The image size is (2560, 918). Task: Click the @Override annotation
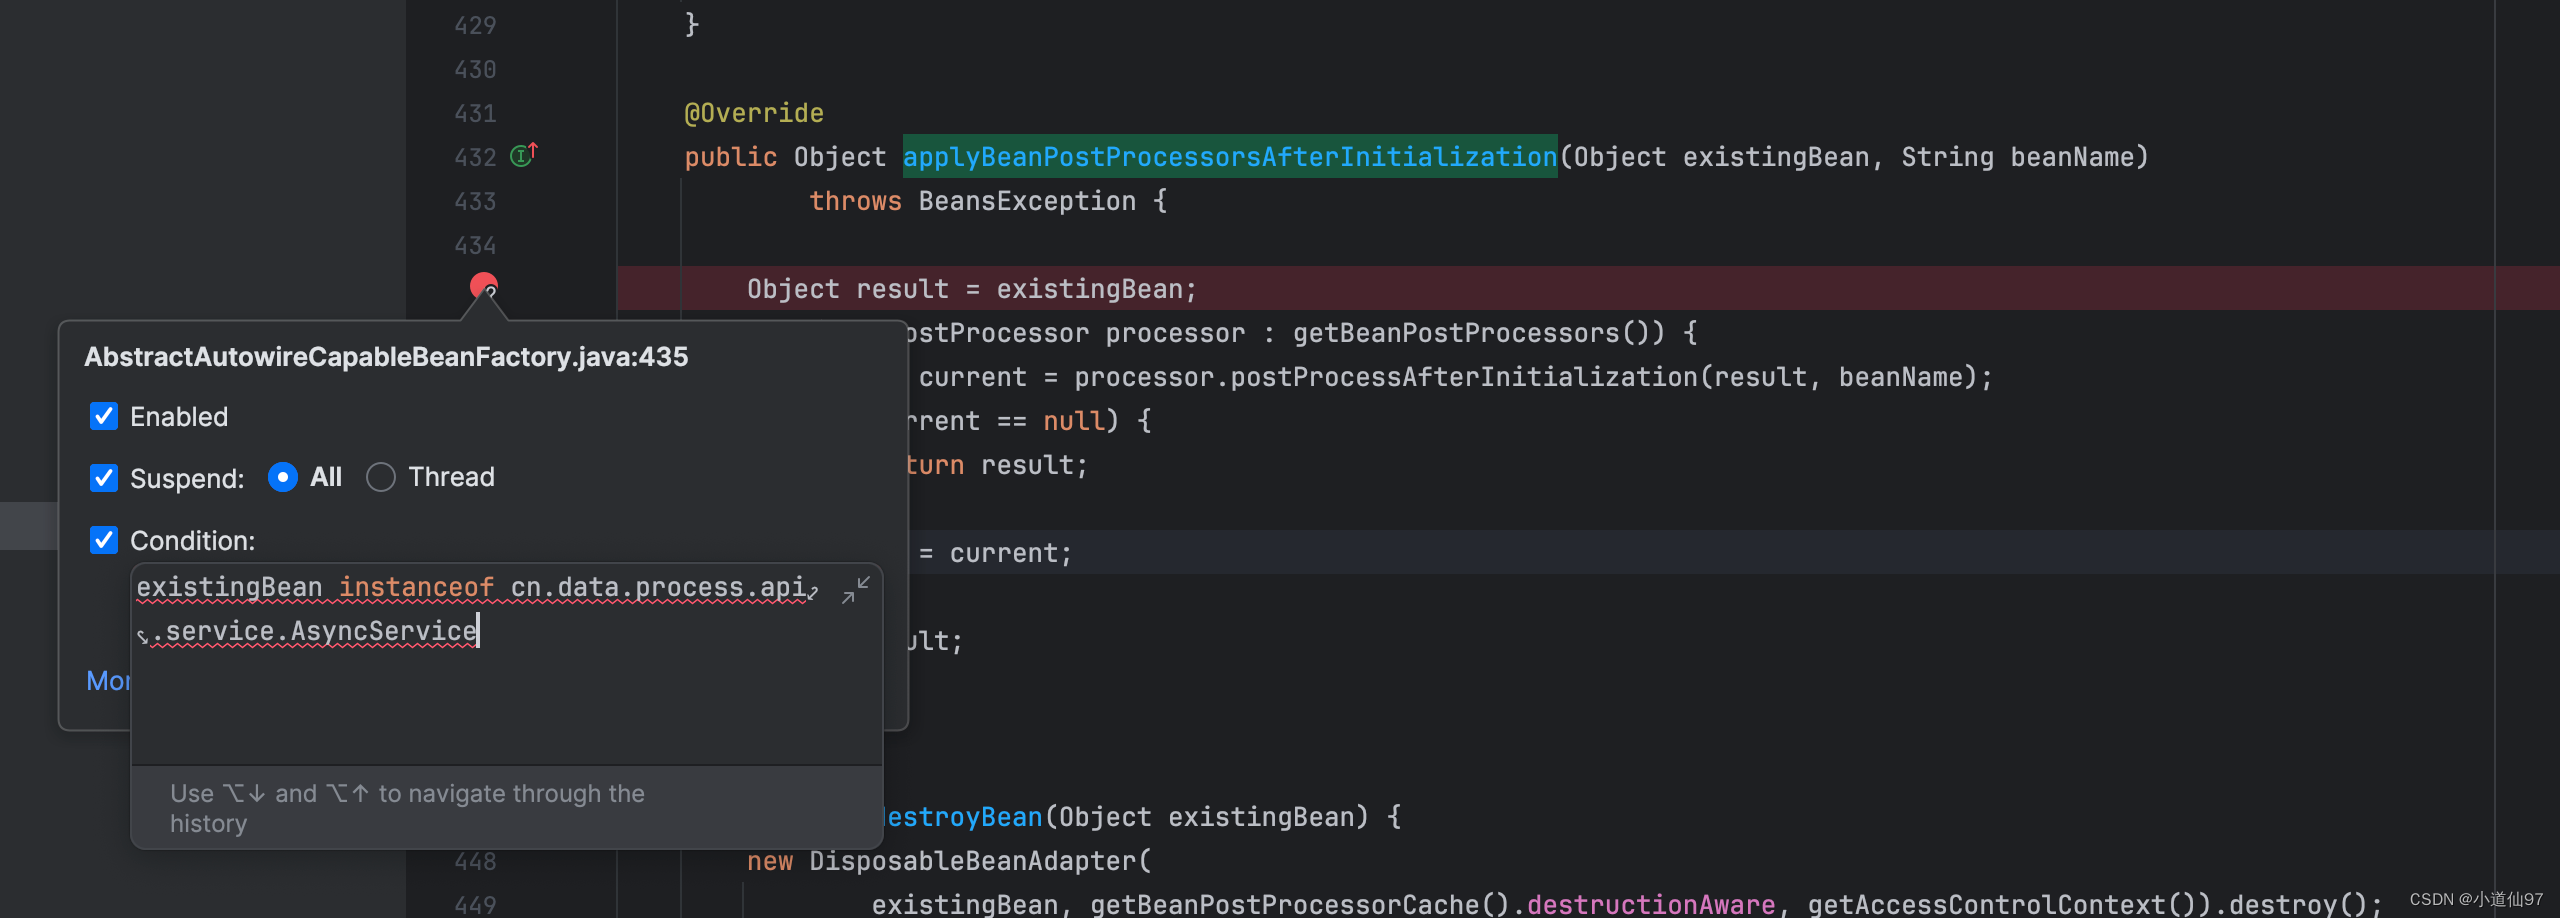pos(754,113)
